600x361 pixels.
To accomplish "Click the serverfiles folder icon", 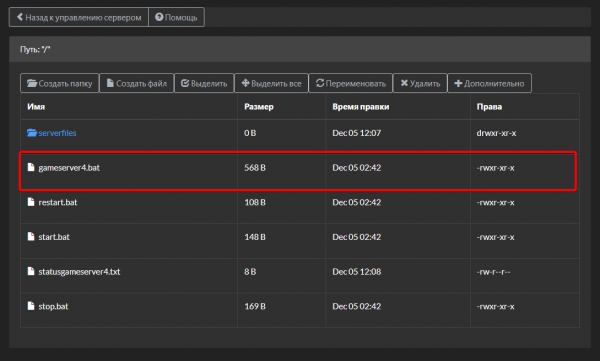I will (32, 133).
